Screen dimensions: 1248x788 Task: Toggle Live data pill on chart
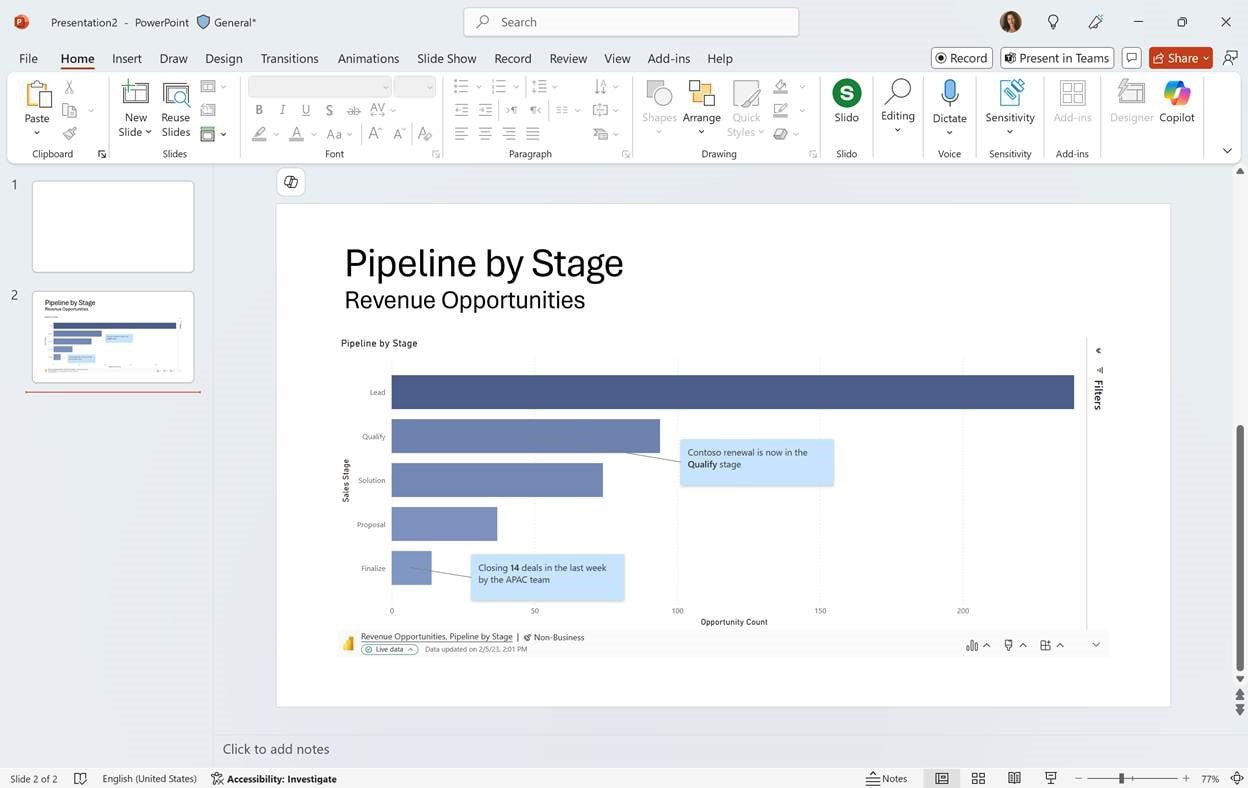(x=390, y=649)
